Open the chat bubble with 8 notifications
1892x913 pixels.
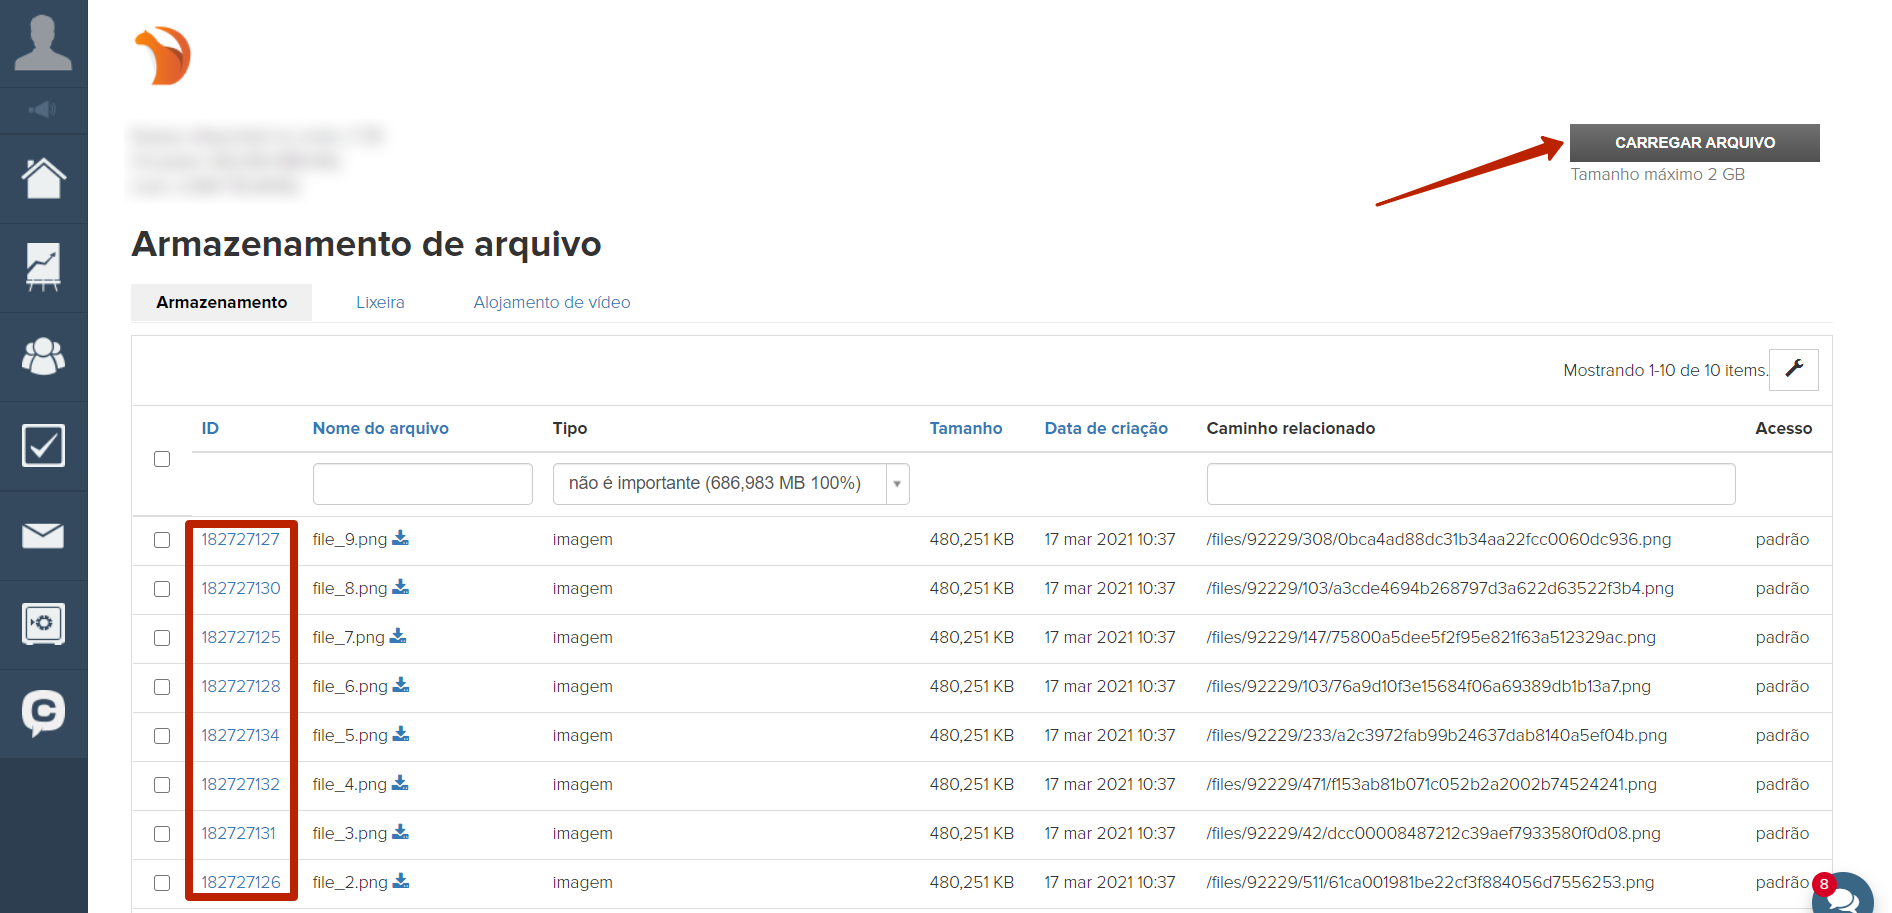(1842, 896)
